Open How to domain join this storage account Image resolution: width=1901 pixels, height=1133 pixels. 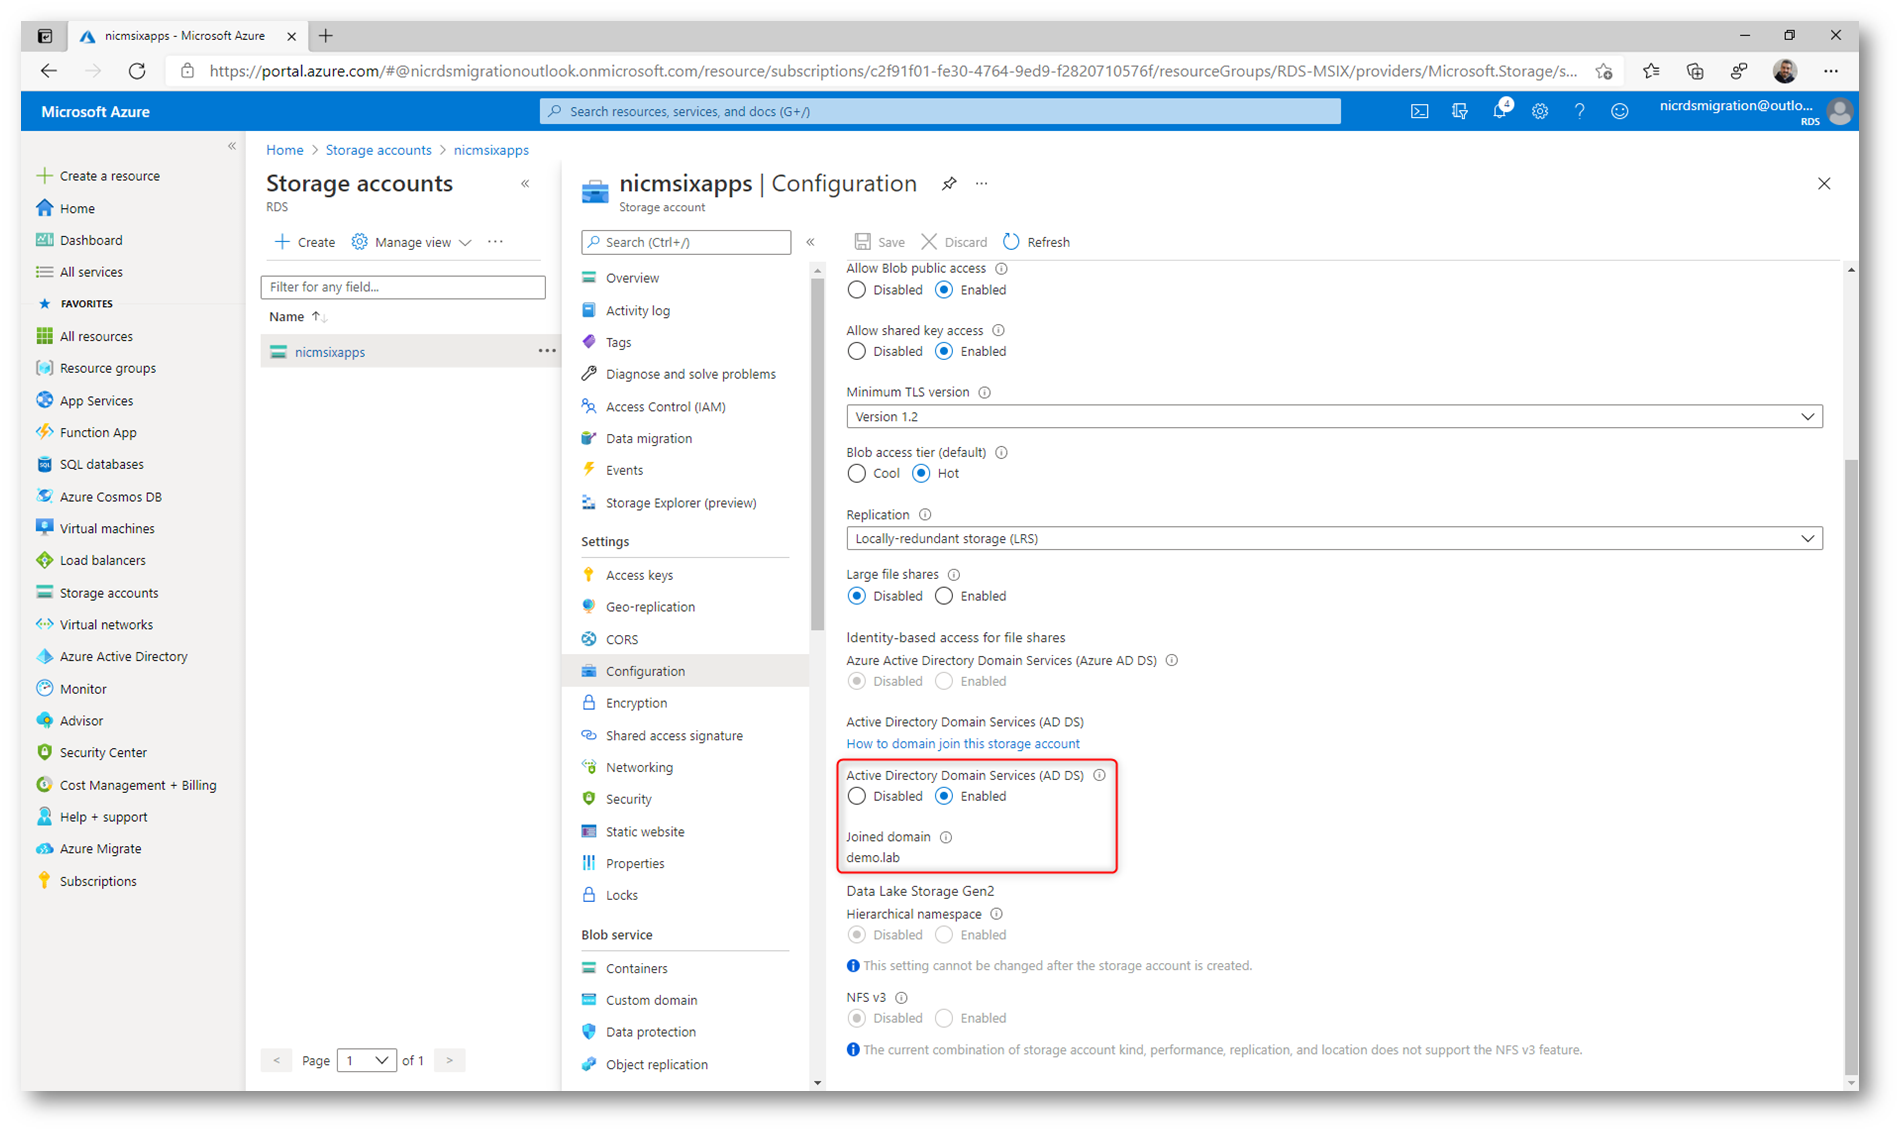tap(962, 743)
